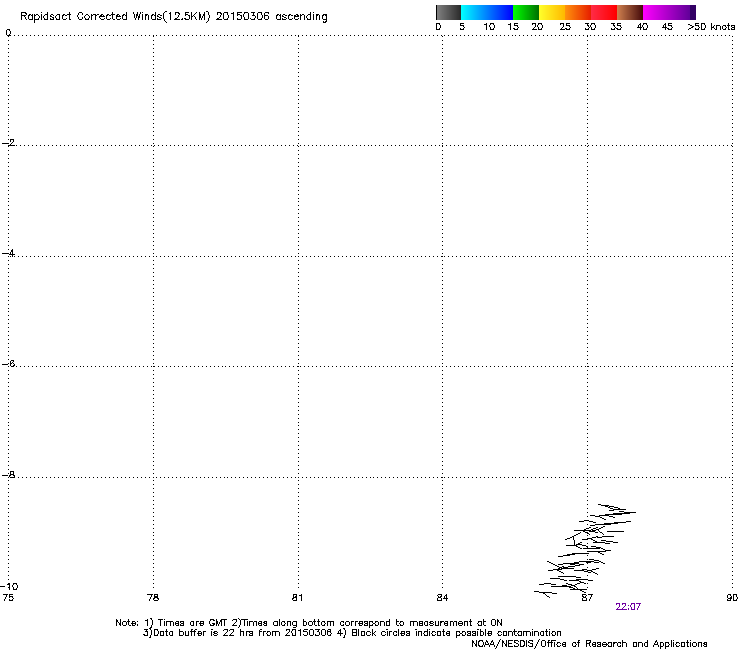Click the longitude axis label '78'
The width and height of the screenshot is (740, 650).
[153, 598]
